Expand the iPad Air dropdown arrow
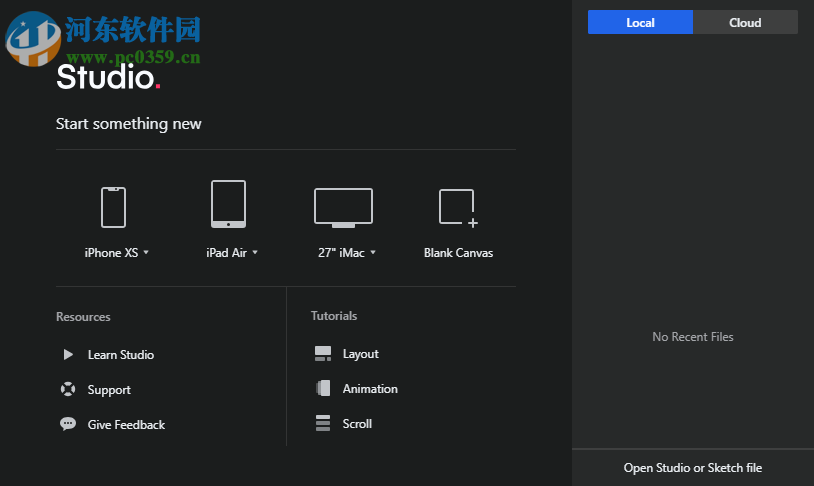 pos(255,252)
